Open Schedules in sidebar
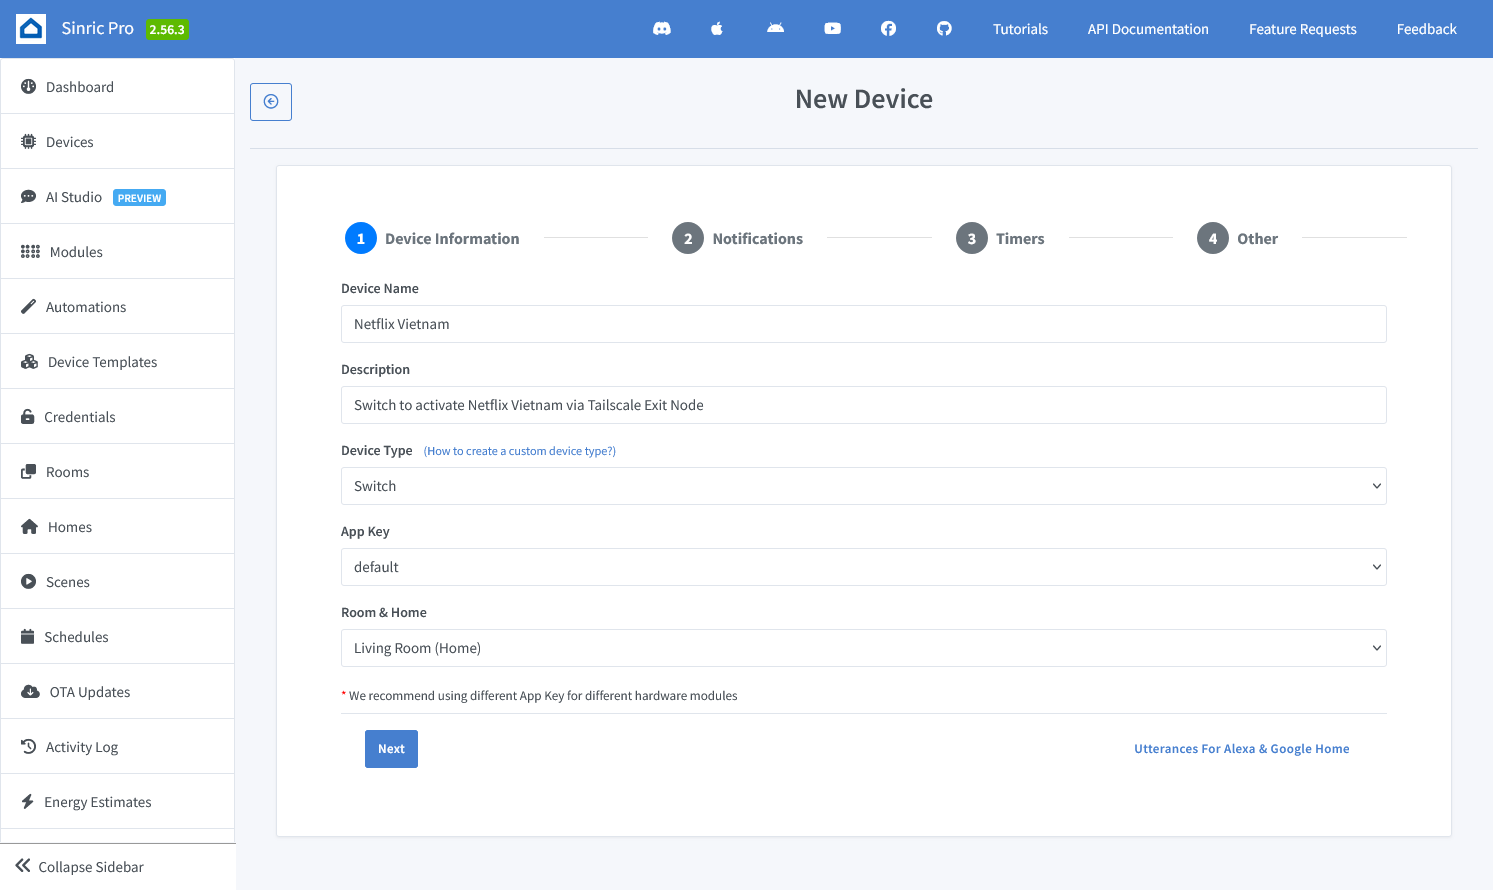This screenshot has height=890, width=1493. click(x=118, y=637)
